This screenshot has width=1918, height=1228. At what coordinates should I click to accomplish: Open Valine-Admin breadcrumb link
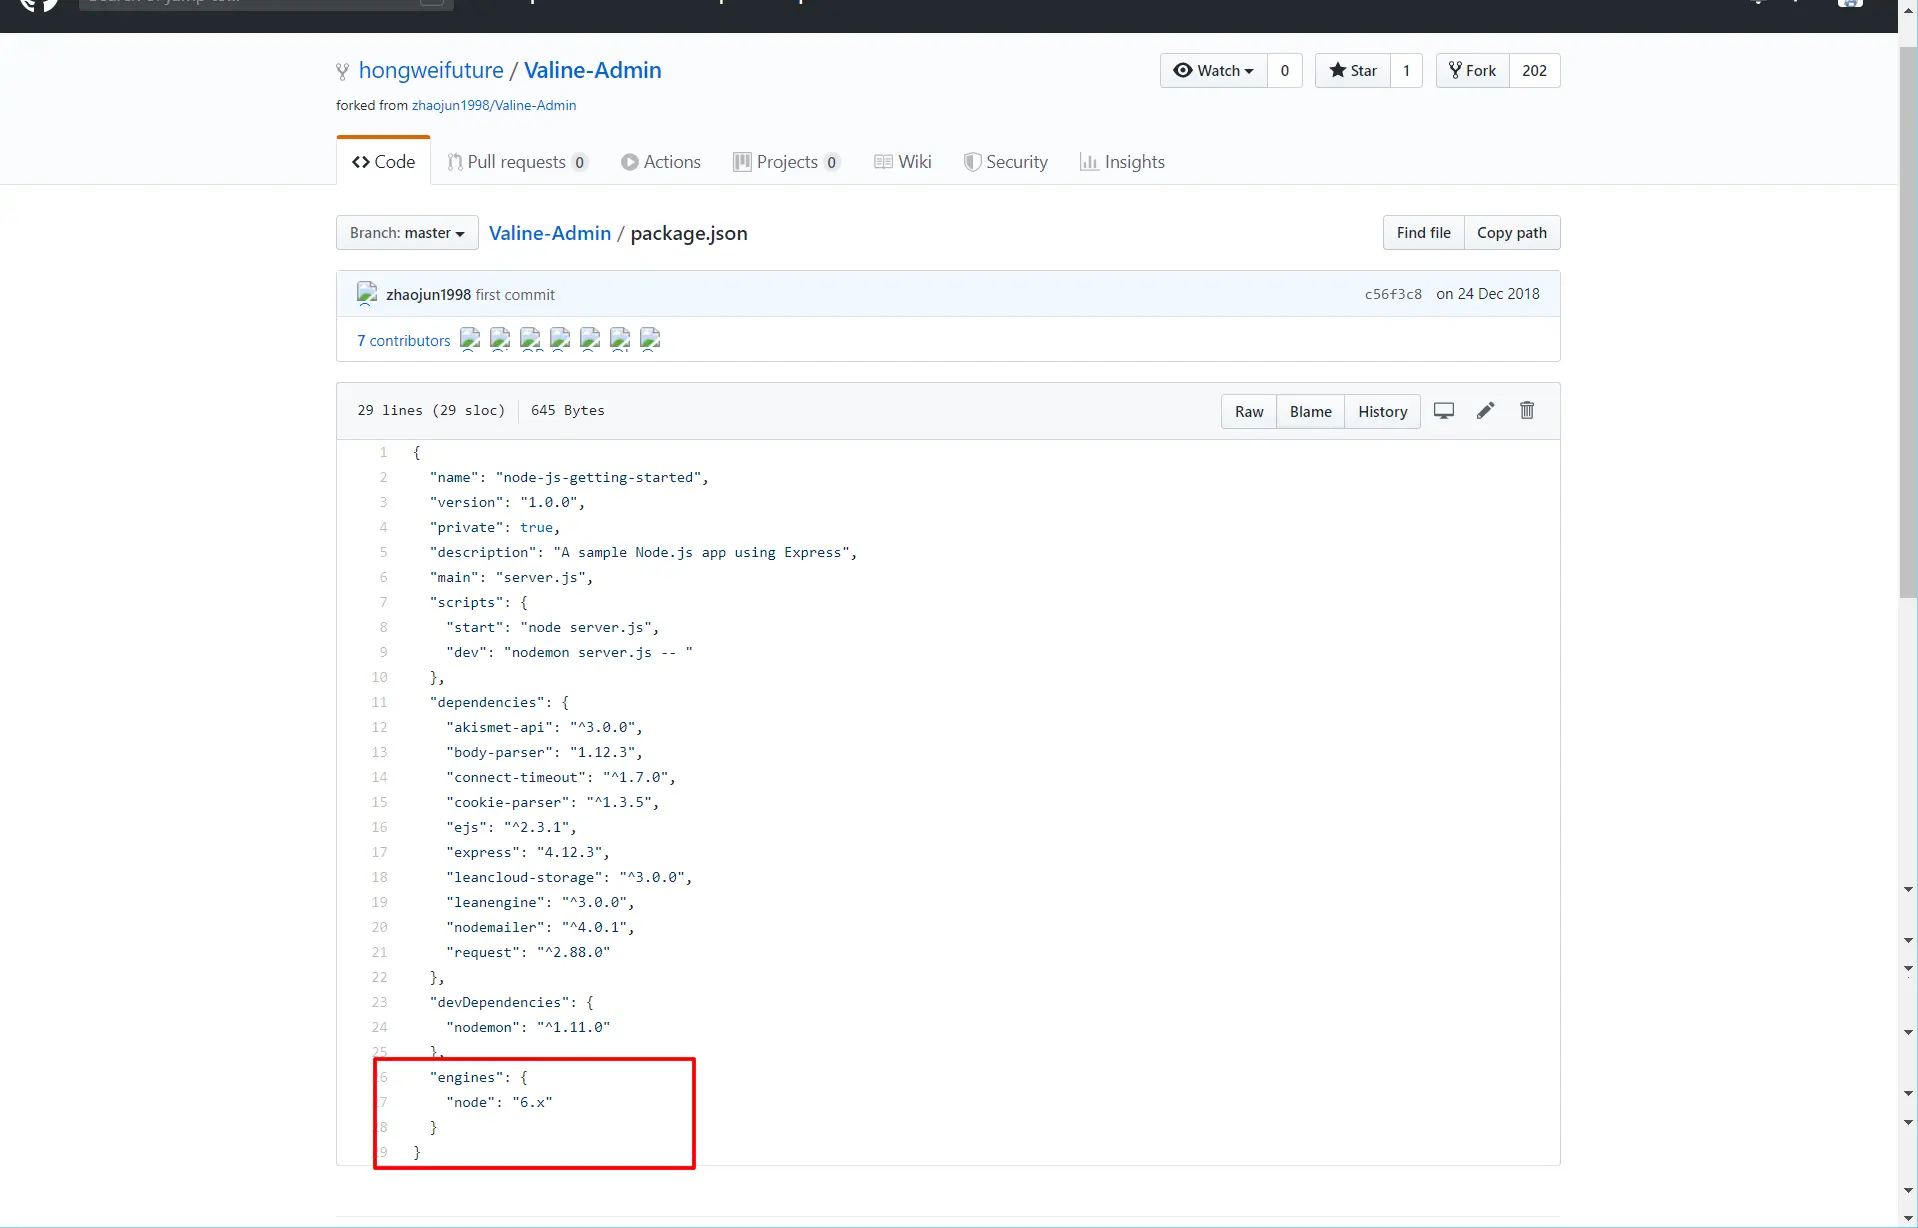pyautogui.click(x=550, y=233)
